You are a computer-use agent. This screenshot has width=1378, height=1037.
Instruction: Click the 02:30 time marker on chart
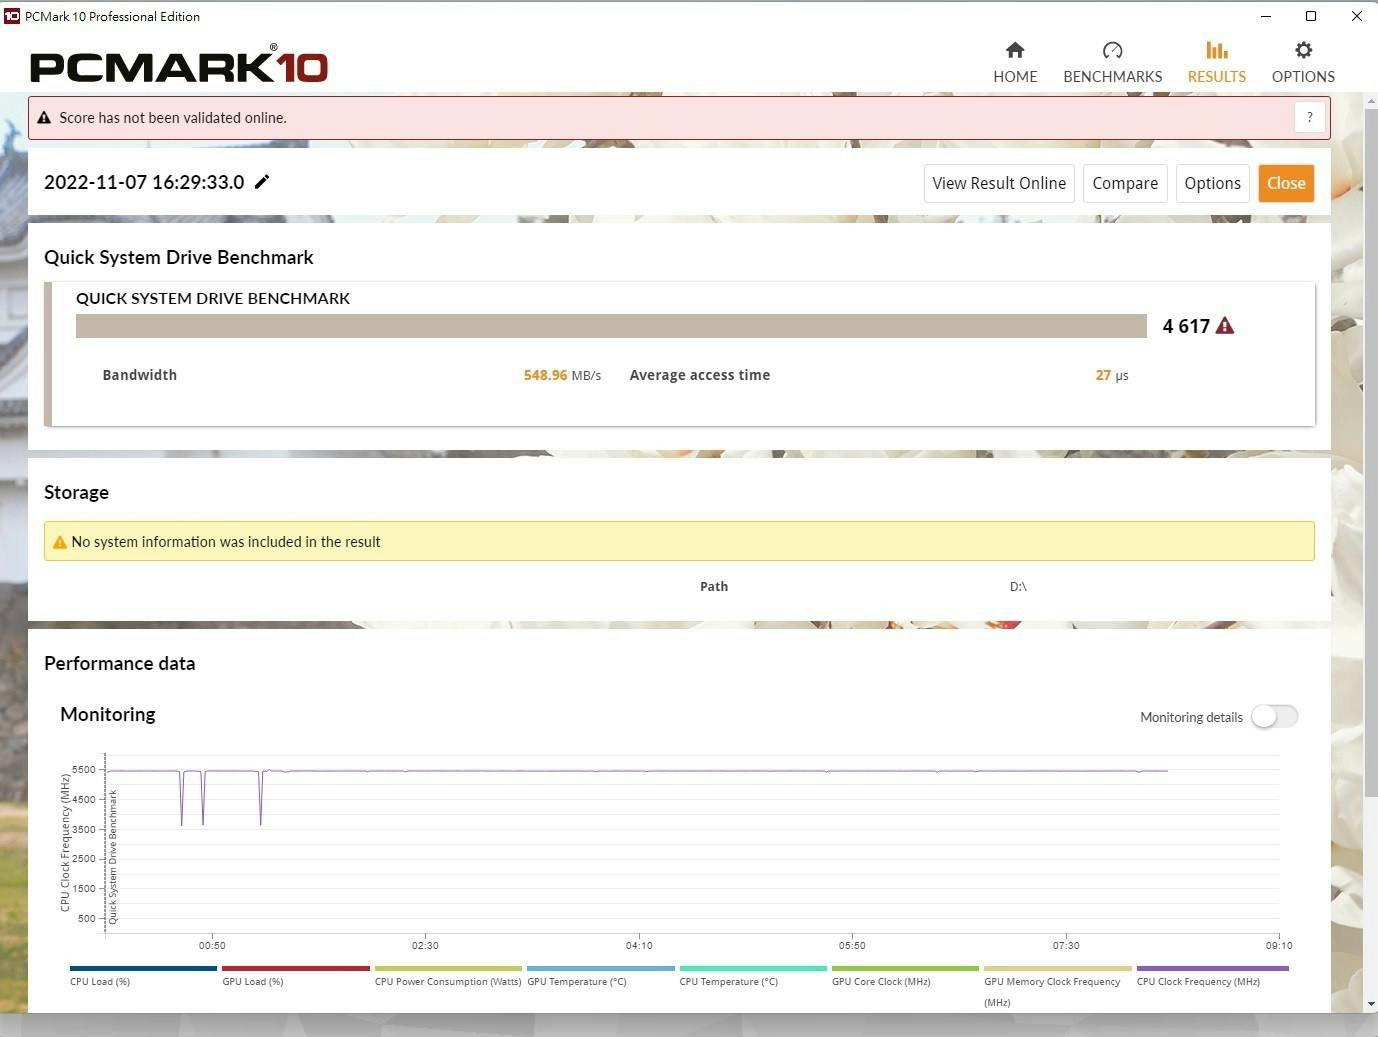425,945
